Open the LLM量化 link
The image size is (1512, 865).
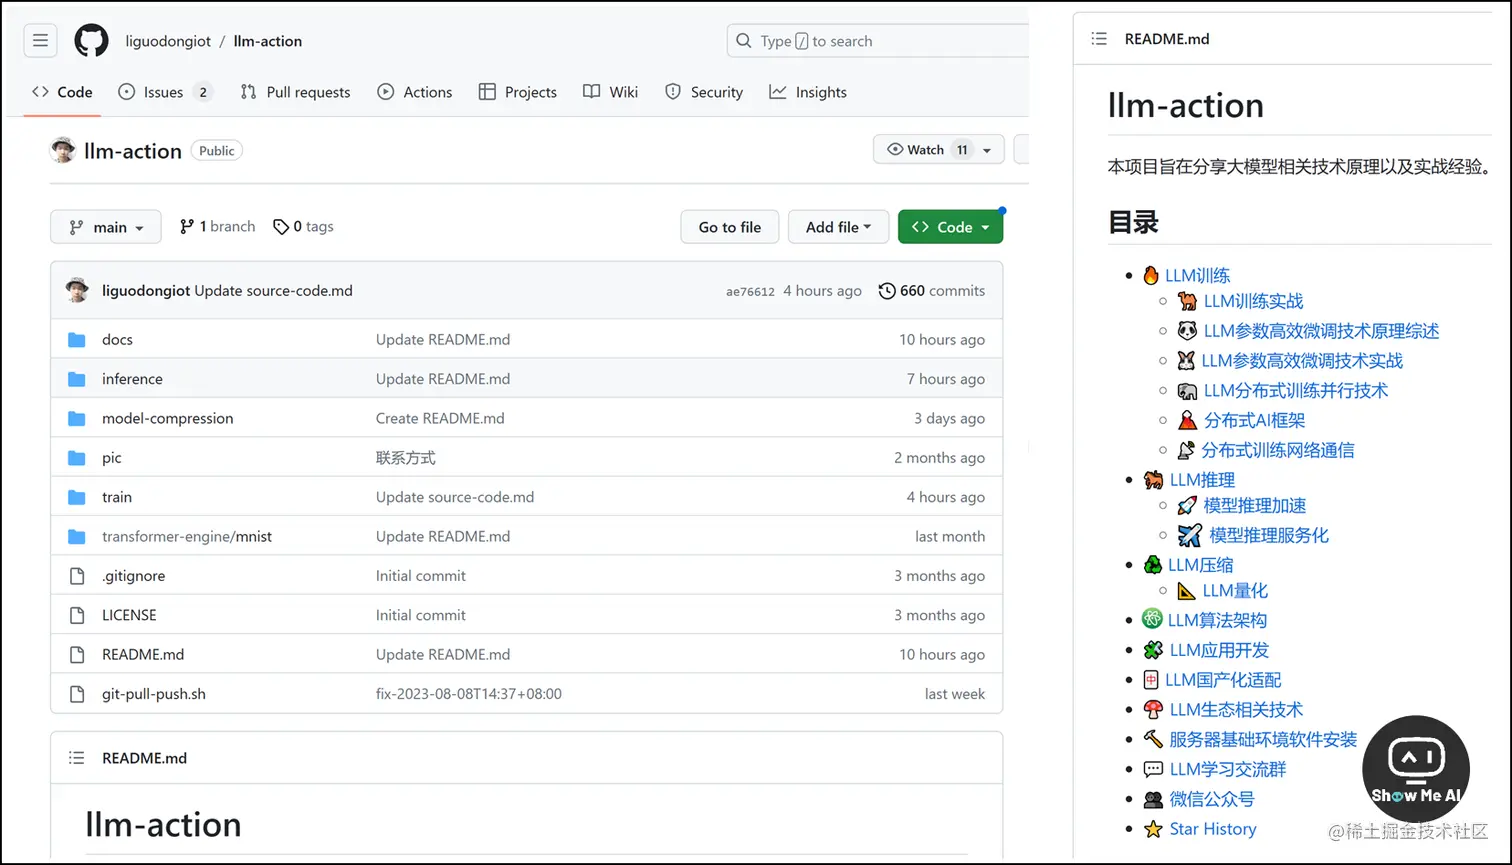[x=1235, y=591]
